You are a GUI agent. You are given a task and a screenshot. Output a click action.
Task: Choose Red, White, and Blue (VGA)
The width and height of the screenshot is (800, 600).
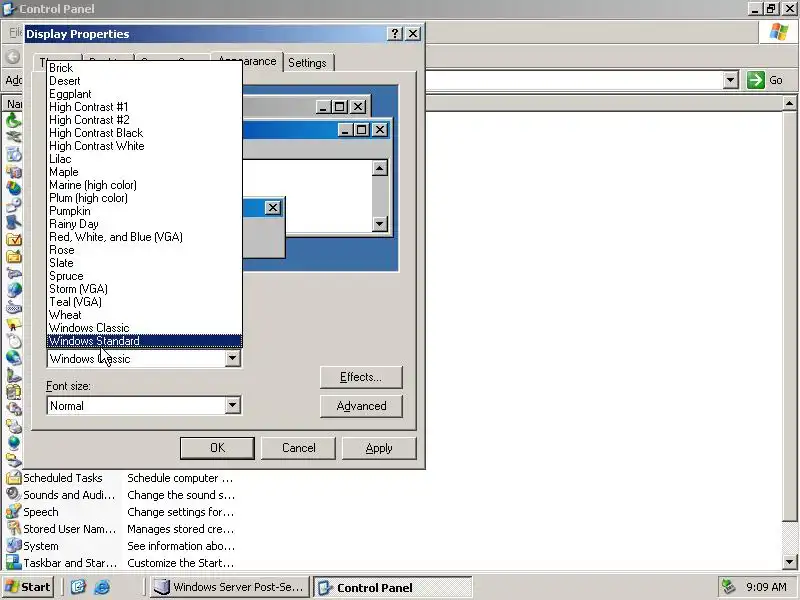144,237
